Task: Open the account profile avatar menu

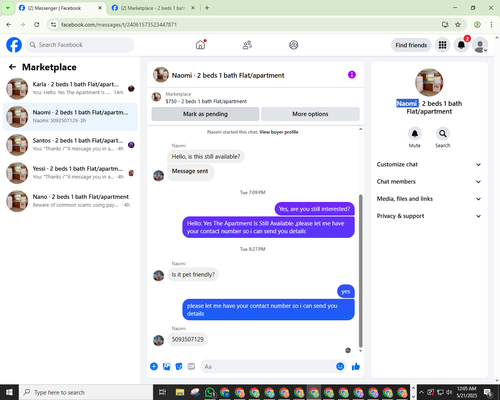Action: click(x=480, y=45)
